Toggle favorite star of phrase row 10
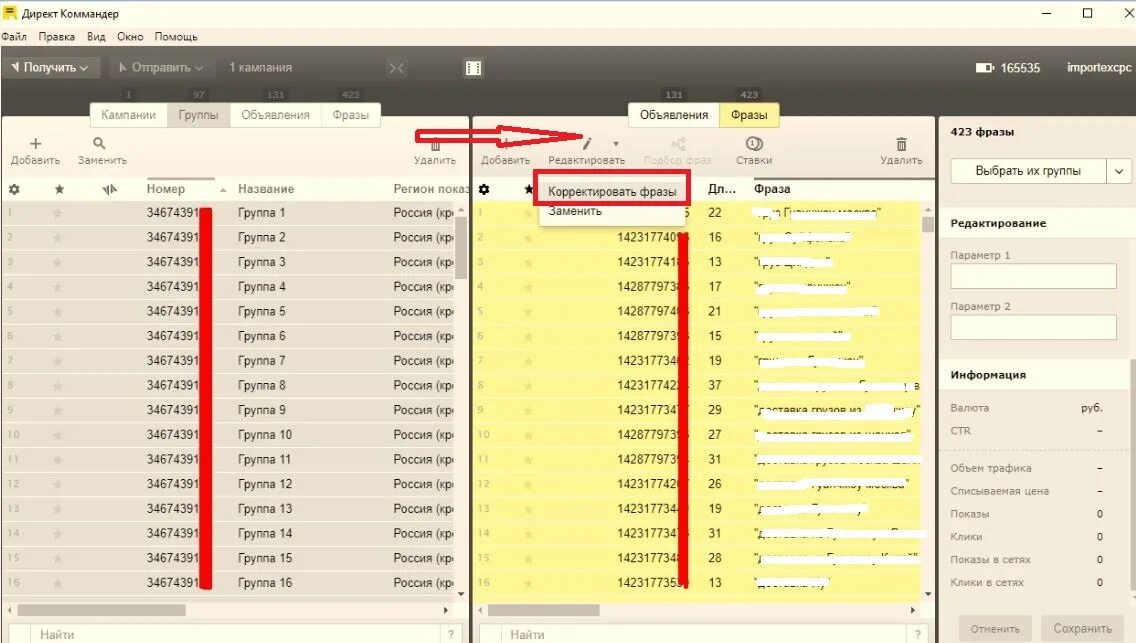 tap(528, 434)
